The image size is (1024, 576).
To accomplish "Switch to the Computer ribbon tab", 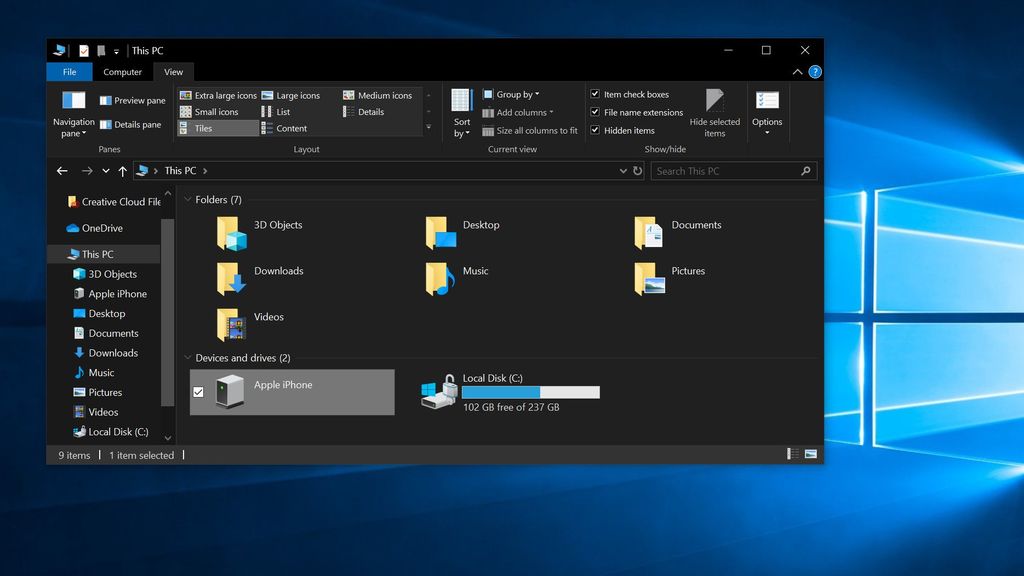I will pos(122,71).
